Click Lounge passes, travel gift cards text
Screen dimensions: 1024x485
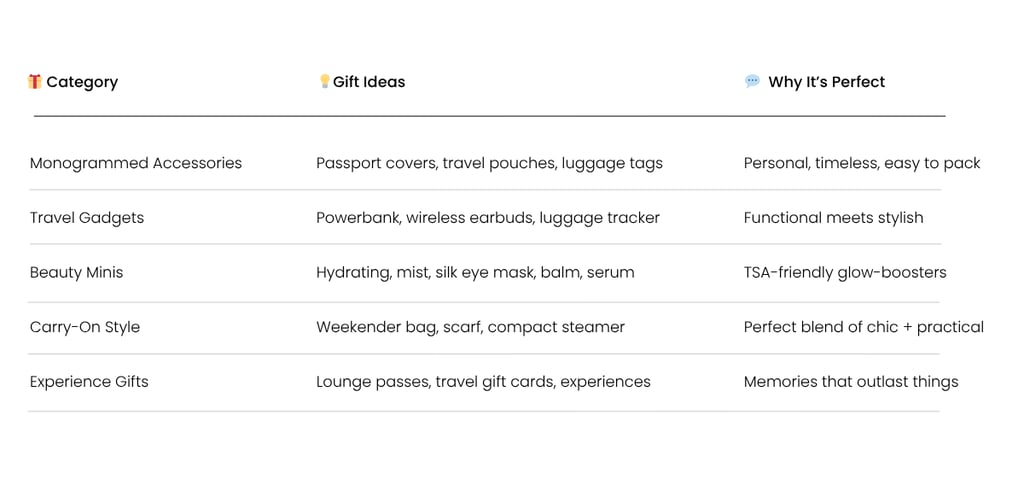(x=483, y=381)
